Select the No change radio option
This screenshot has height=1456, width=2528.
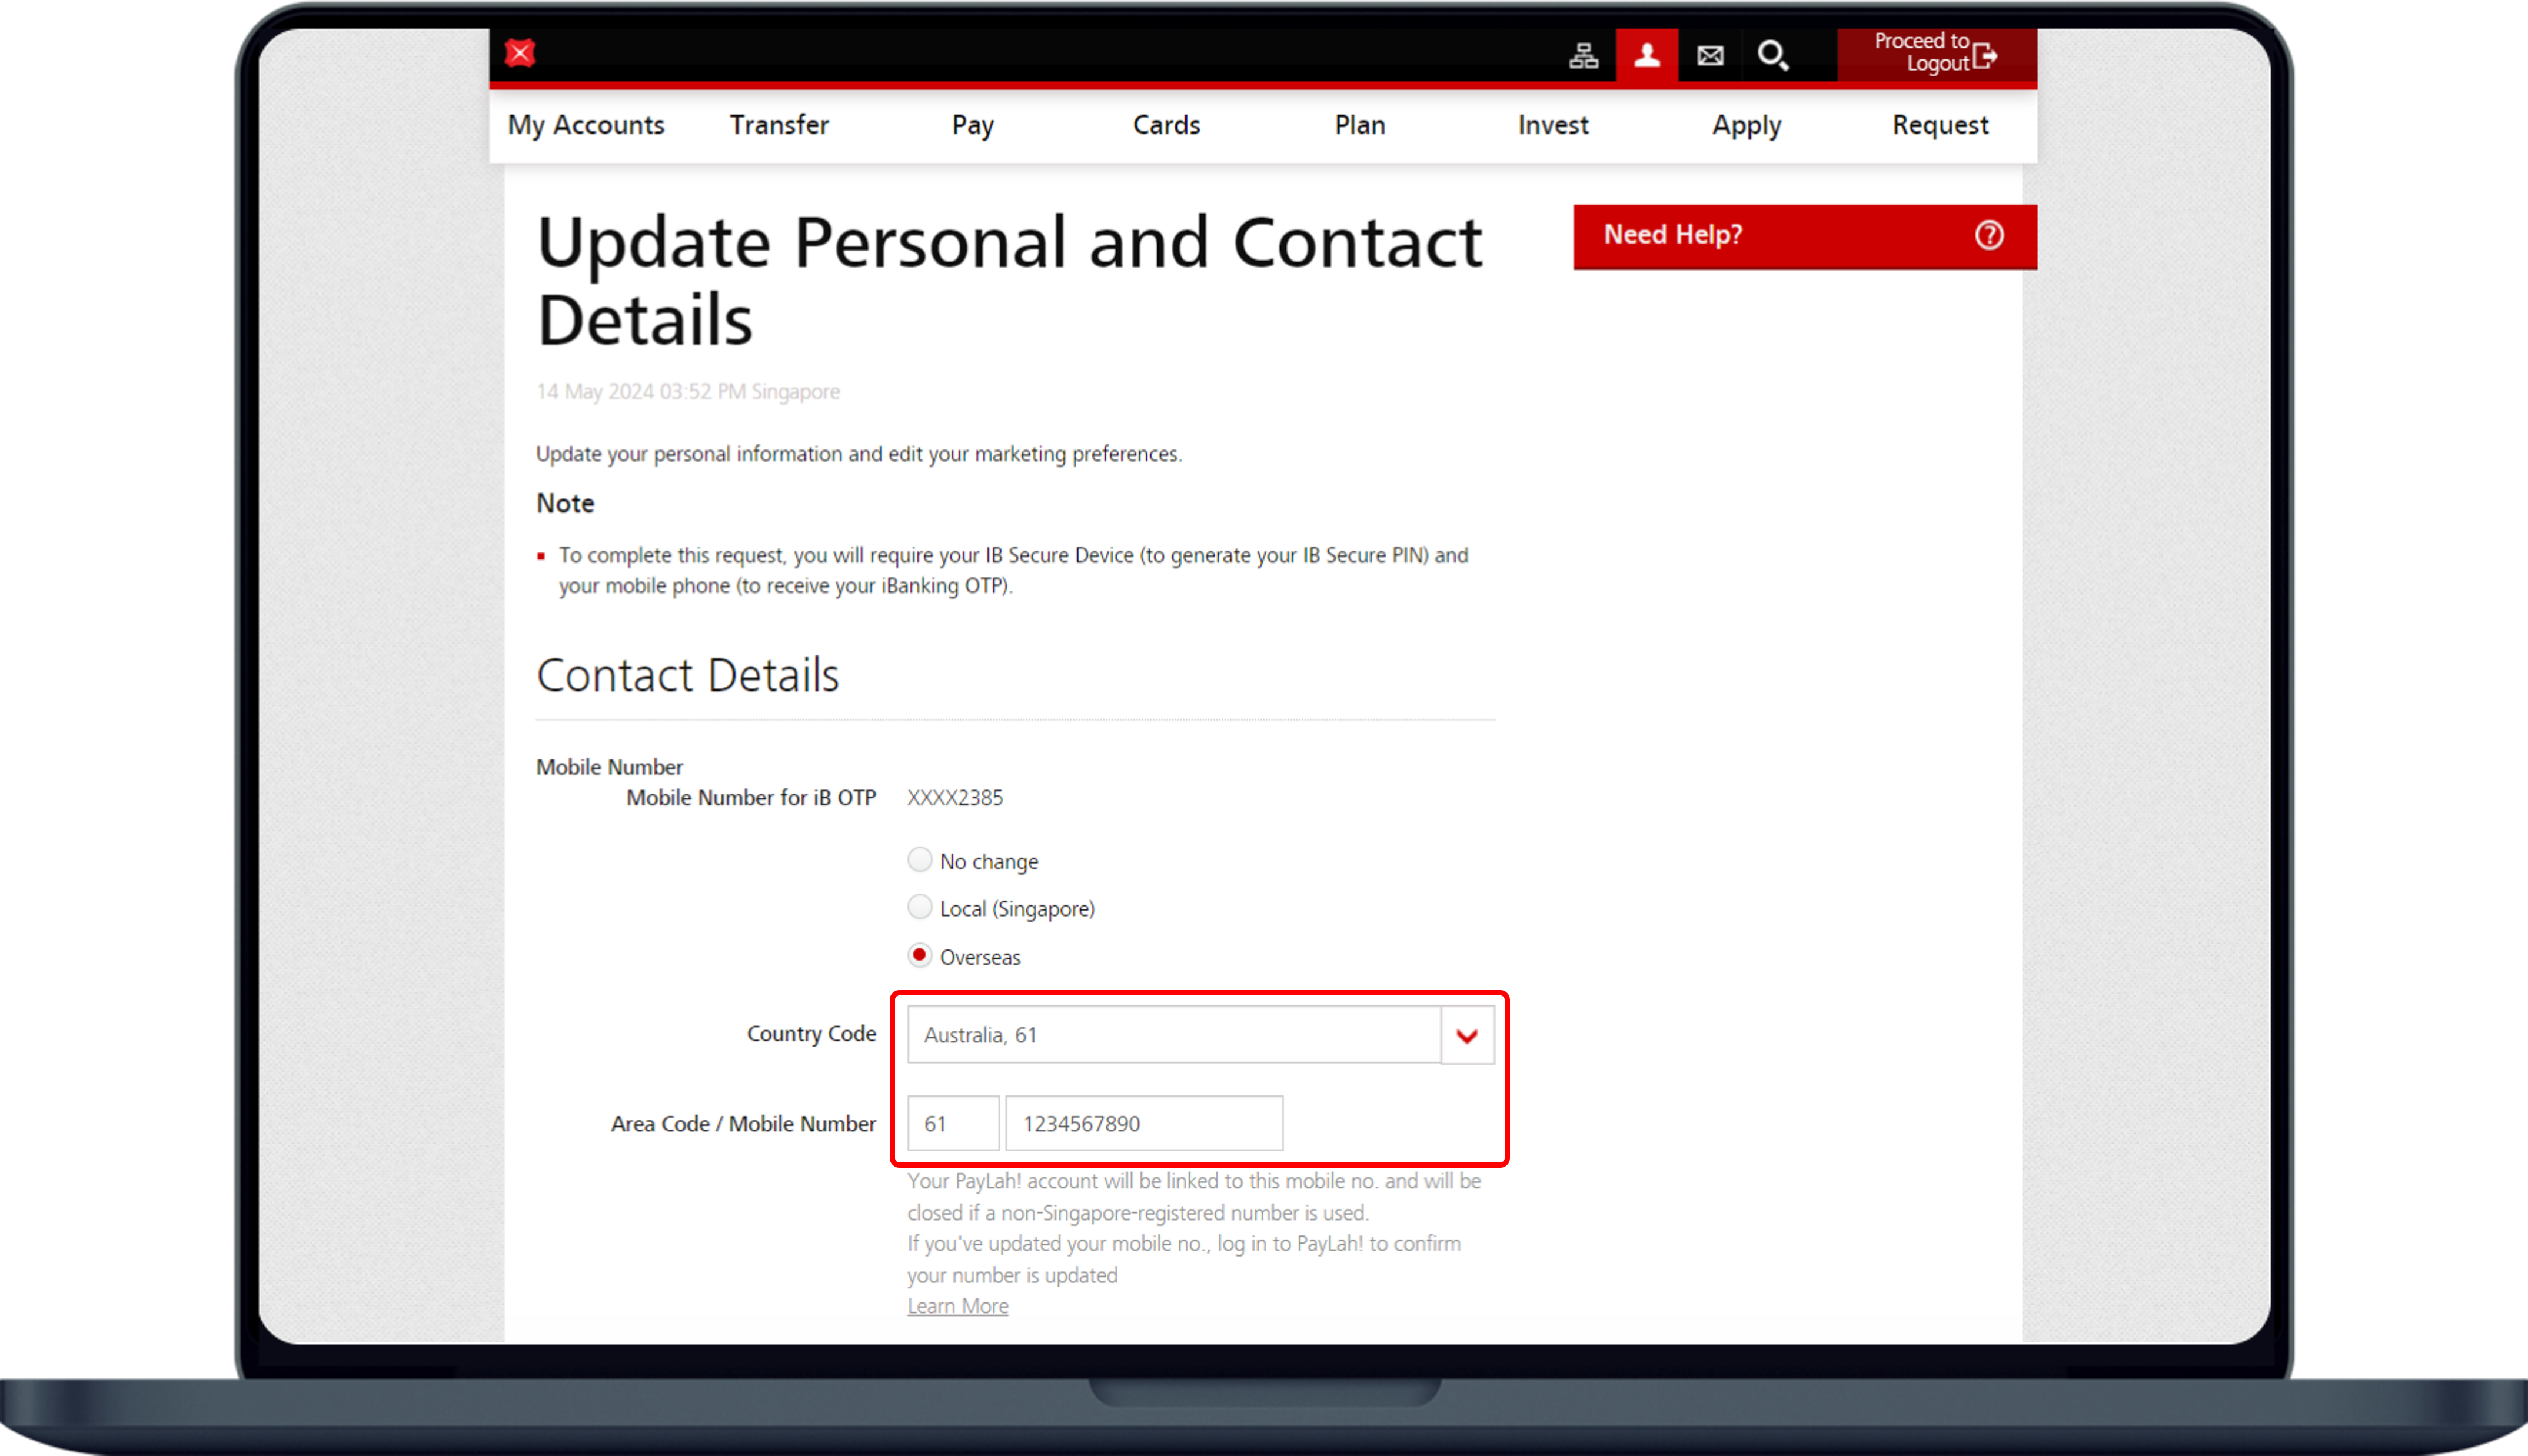point(919,860)
